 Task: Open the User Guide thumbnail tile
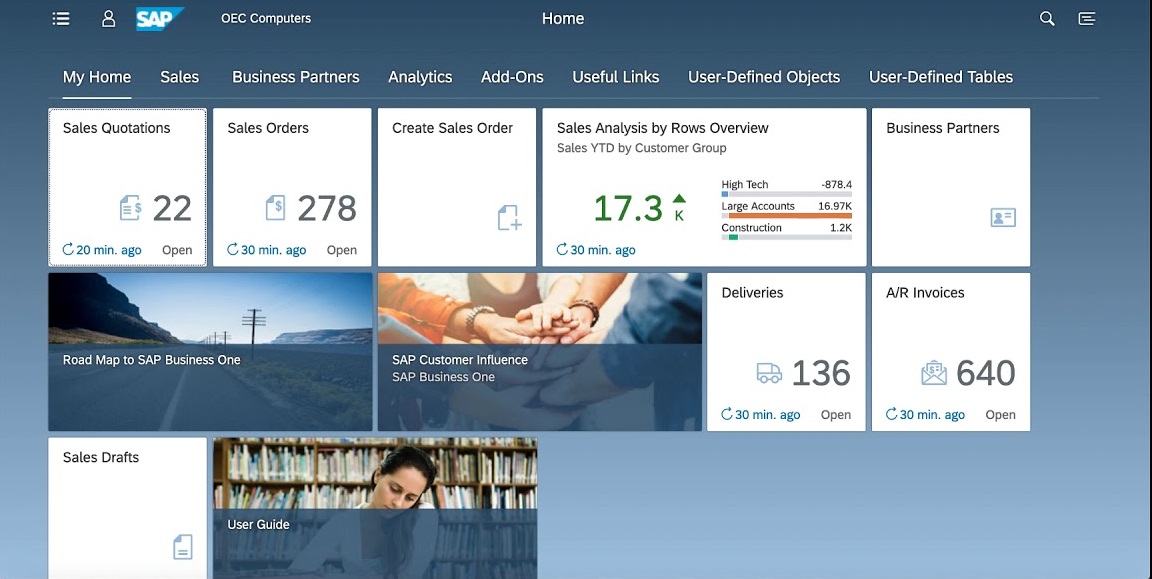[375, 507]
